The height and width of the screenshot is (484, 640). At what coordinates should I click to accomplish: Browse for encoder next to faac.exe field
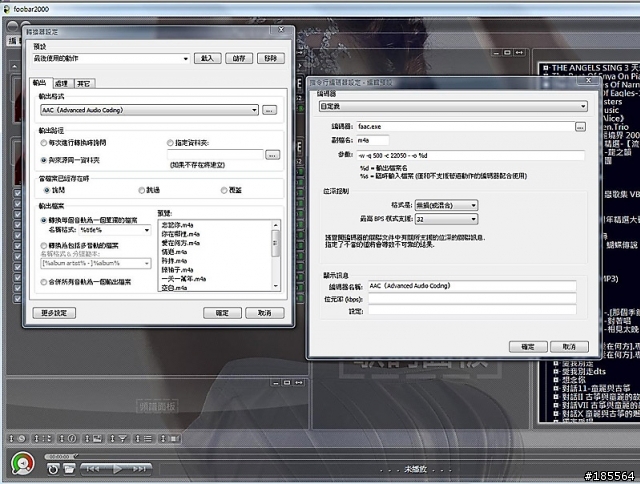[x=580, y=127]
